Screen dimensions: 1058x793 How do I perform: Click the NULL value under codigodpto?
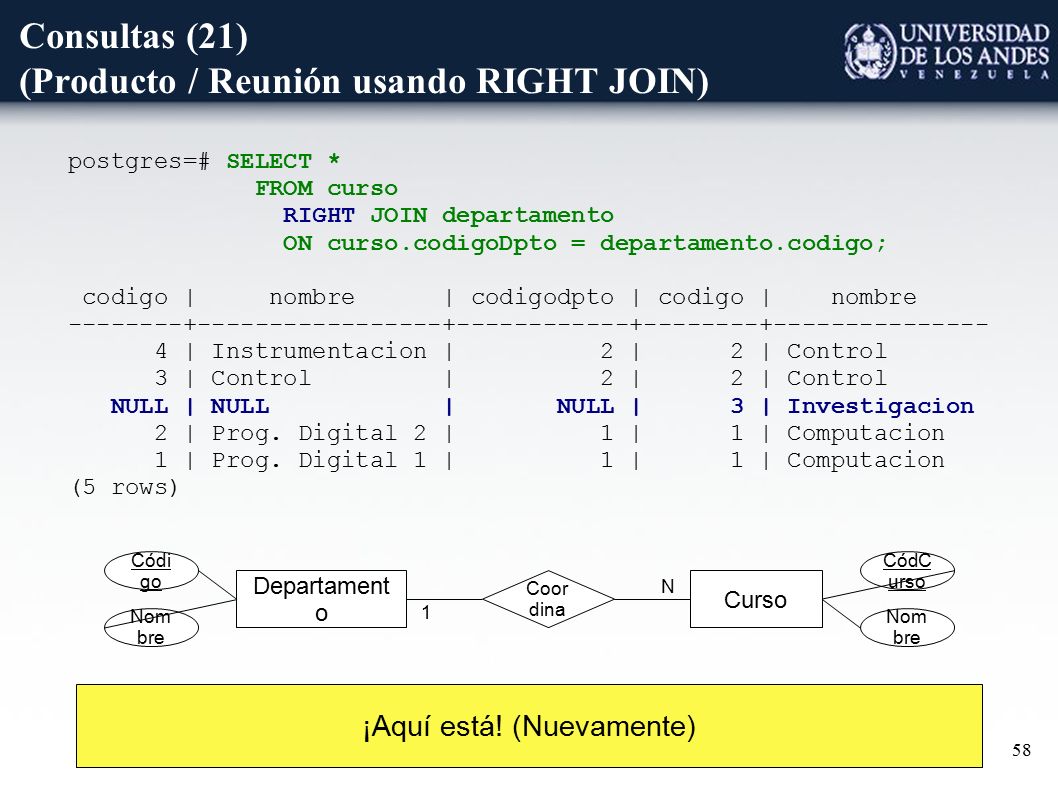coord(585,406)
